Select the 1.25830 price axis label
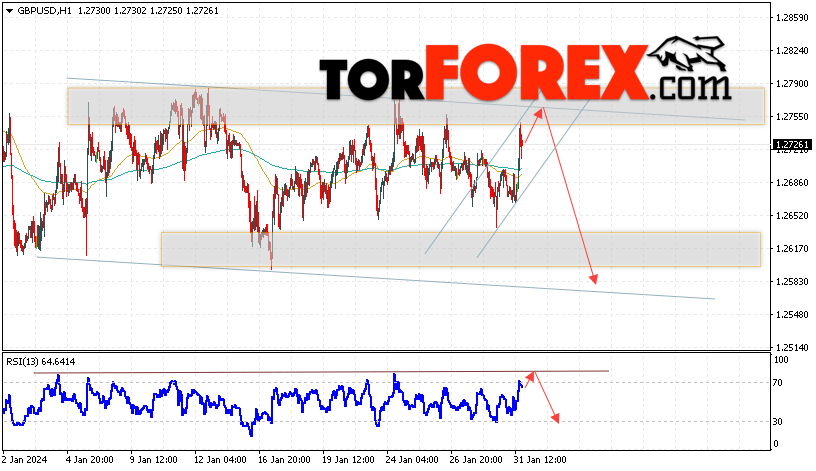This screenshot has width=816, height=471. click(792, 282)
